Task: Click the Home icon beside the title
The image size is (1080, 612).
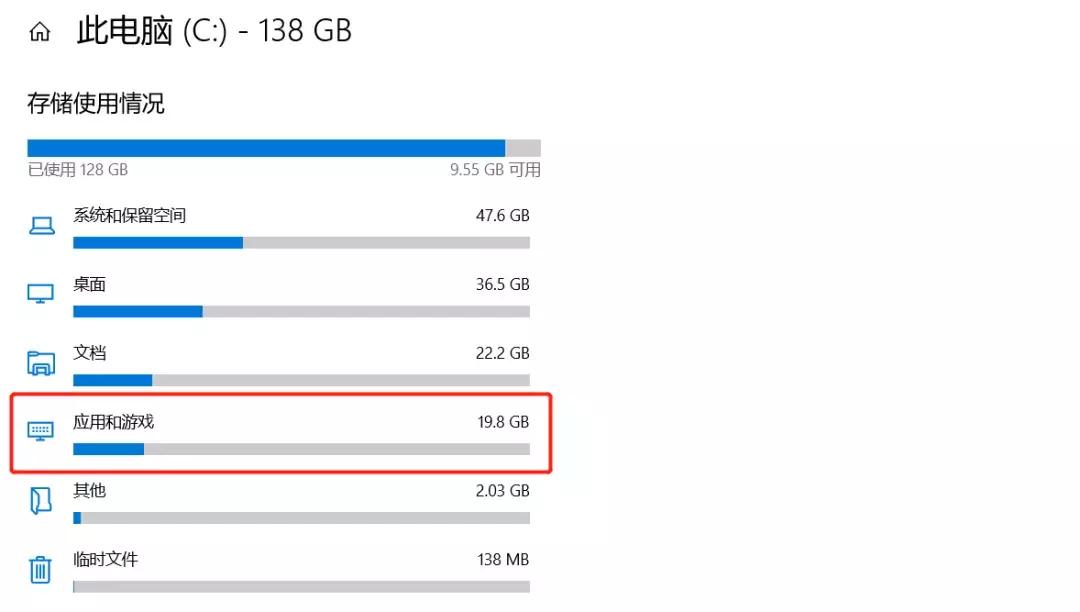Action: click(x=40, y=32)
